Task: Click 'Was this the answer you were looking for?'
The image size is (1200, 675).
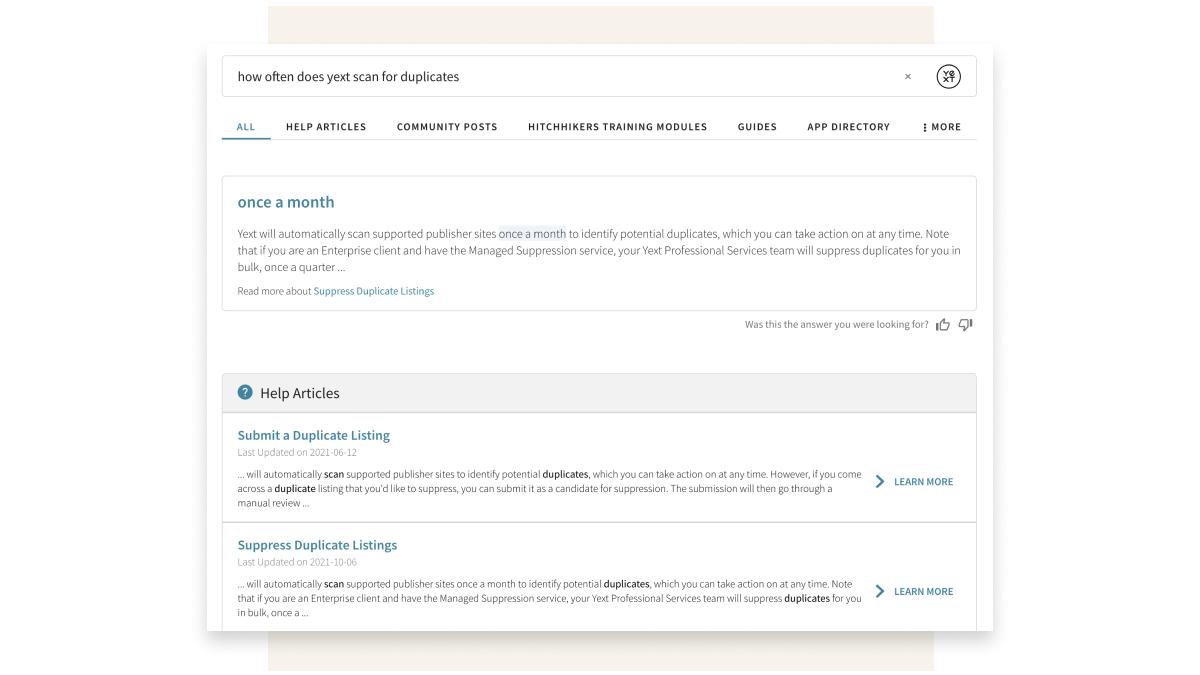Action: pyautogui.click(x=837, y=325)
